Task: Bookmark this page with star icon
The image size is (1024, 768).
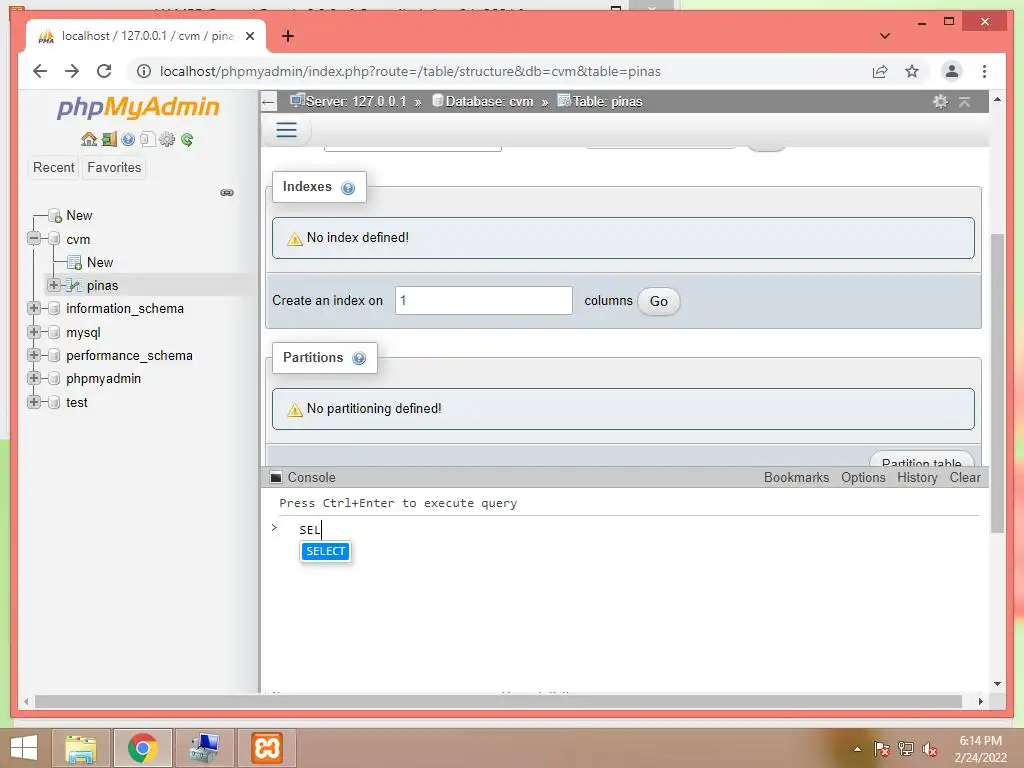Action: [912, 71]
